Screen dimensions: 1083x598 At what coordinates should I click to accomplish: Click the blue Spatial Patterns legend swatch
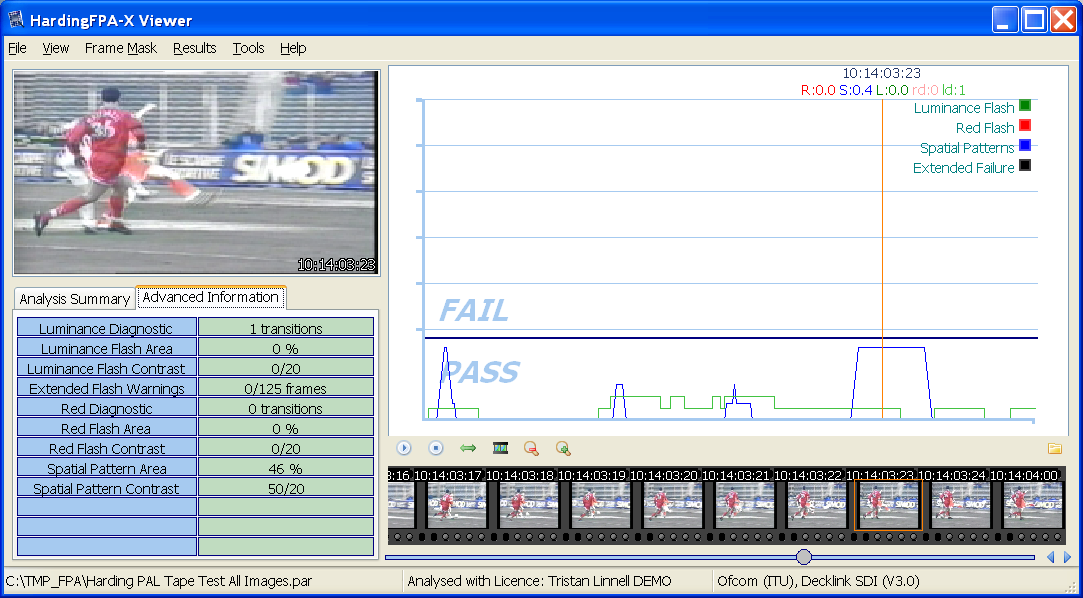[x=1025, y=146]
